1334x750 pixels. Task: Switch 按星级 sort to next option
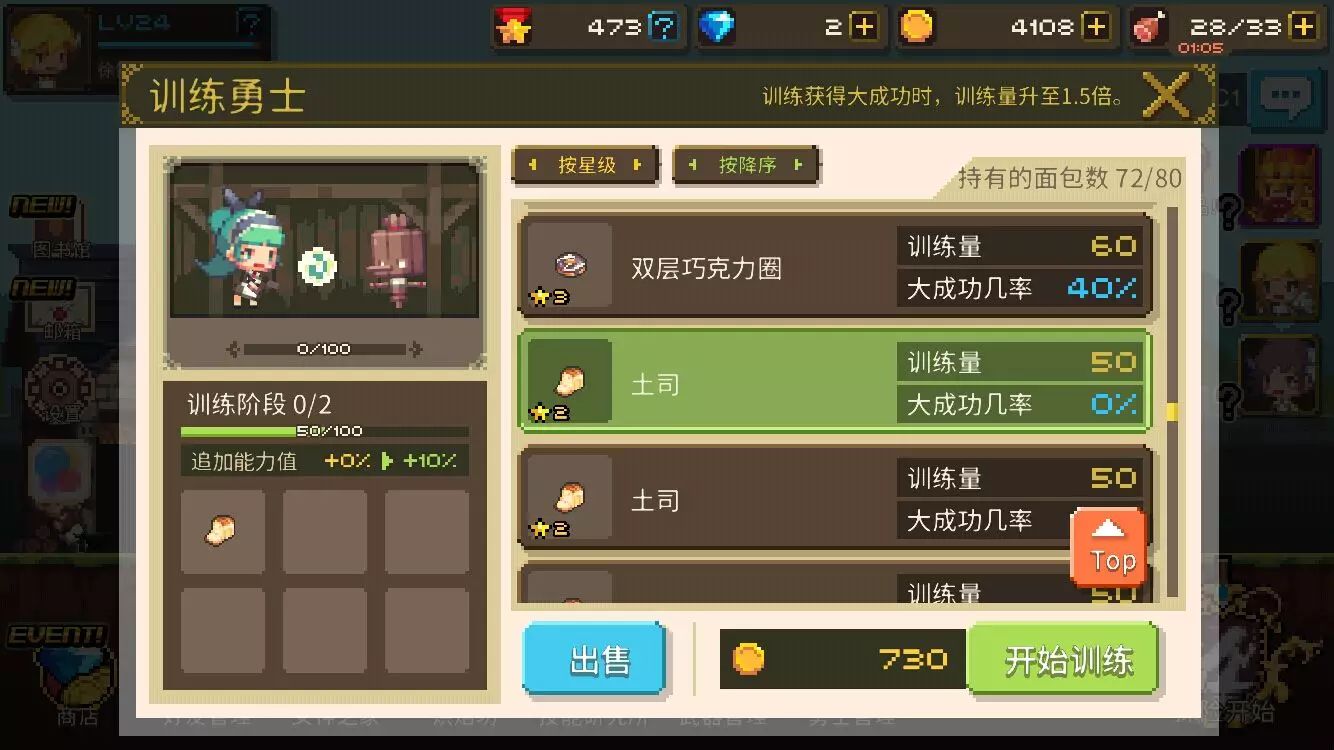point(637,165)
